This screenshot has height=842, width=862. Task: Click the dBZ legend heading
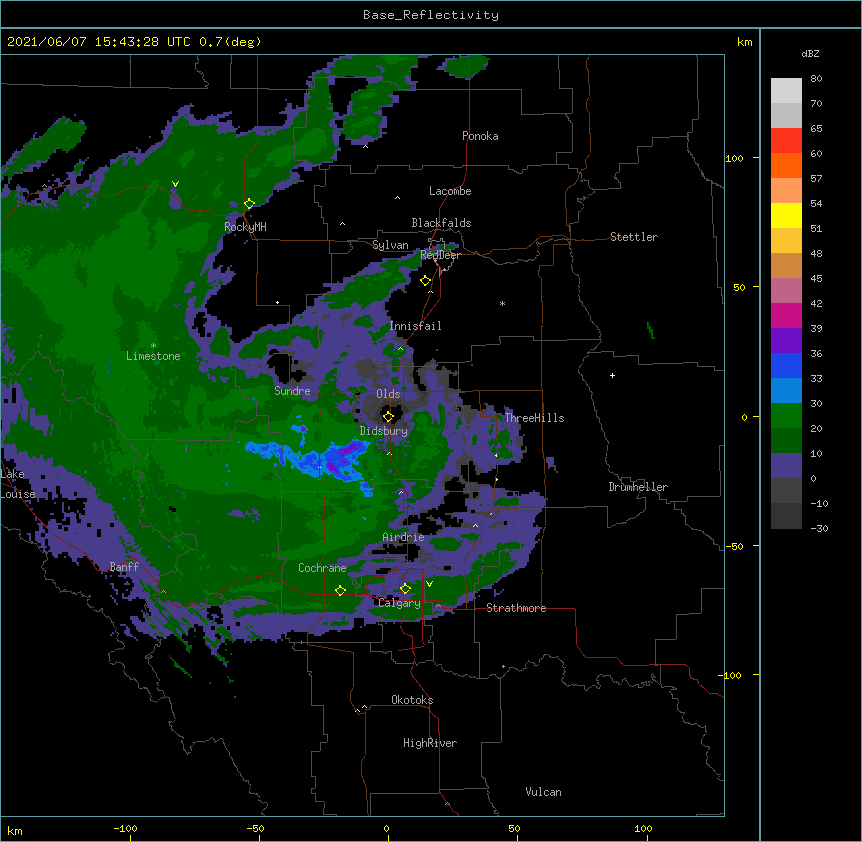click(x=810, y=54)
